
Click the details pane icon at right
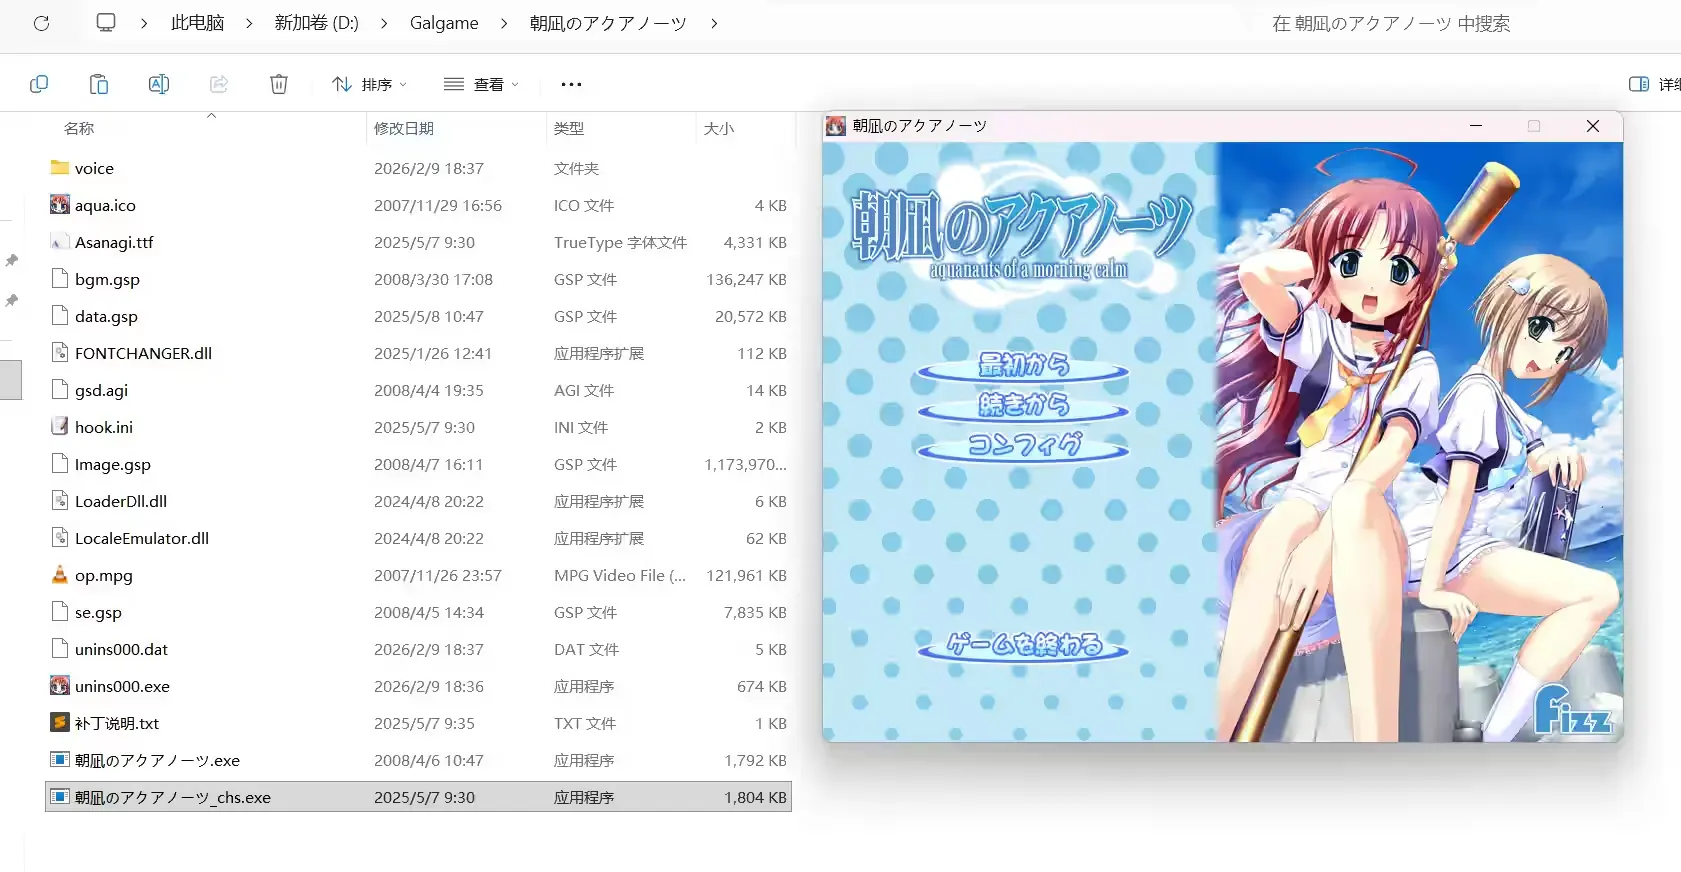point(1639,84)
